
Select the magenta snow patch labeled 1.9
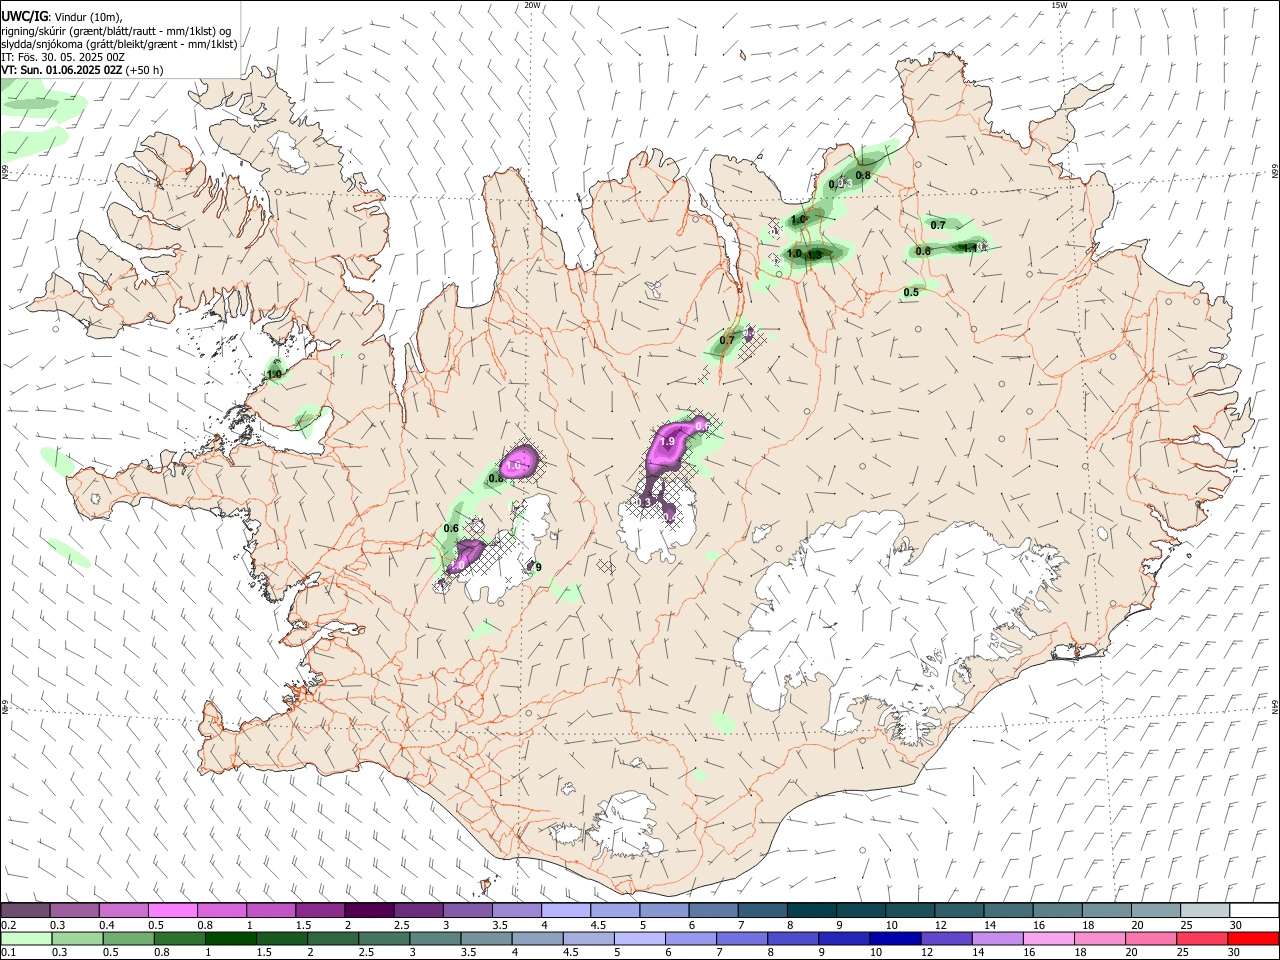tap(672, 446)
